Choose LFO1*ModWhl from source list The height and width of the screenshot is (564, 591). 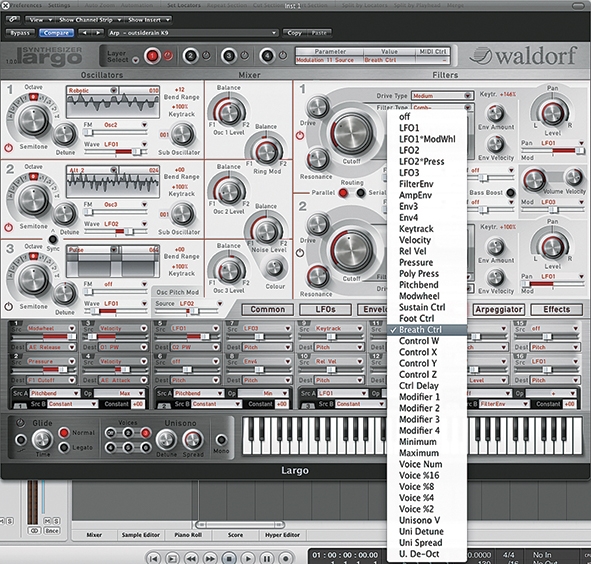427,139
